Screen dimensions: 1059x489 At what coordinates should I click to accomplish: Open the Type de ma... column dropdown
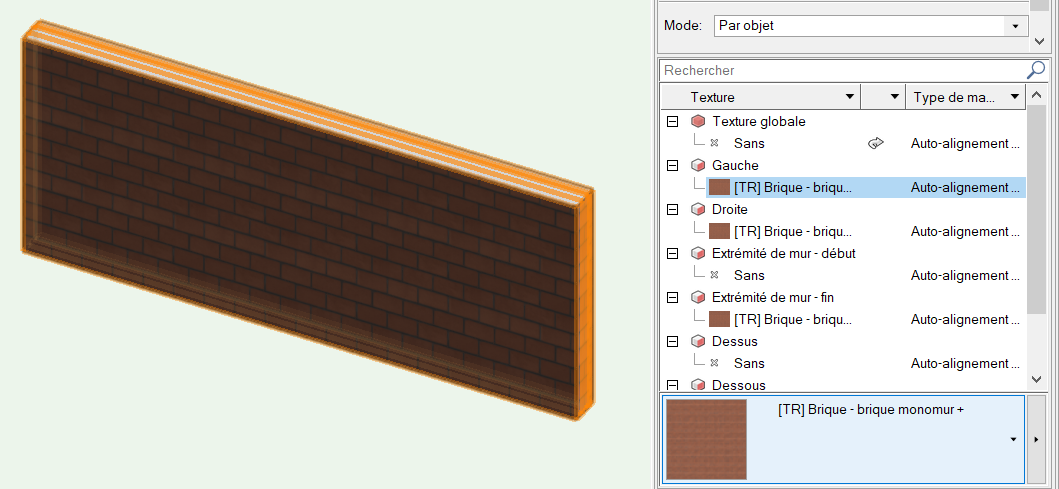pos(1014,97)
